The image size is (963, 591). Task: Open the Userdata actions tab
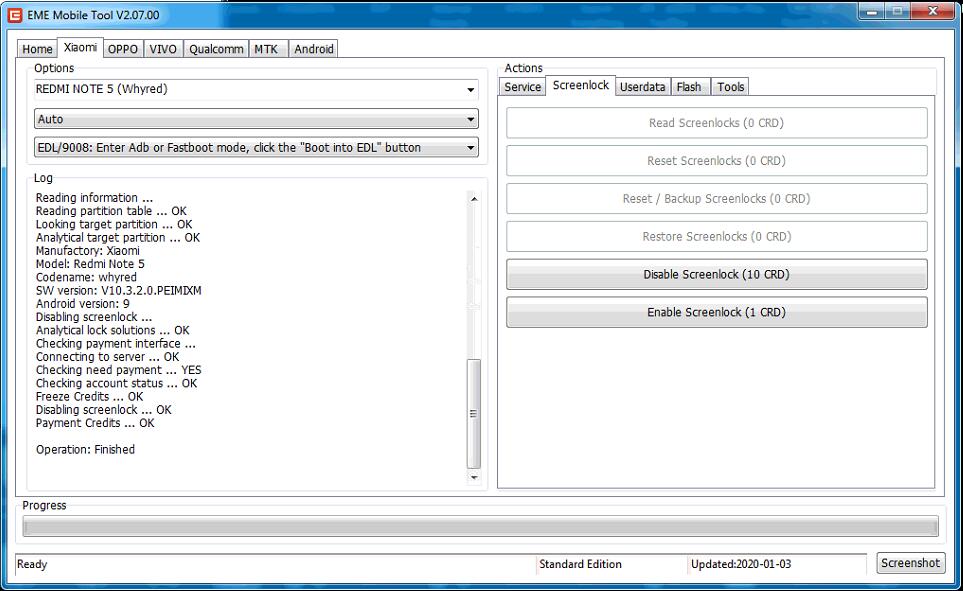(642, 87)
